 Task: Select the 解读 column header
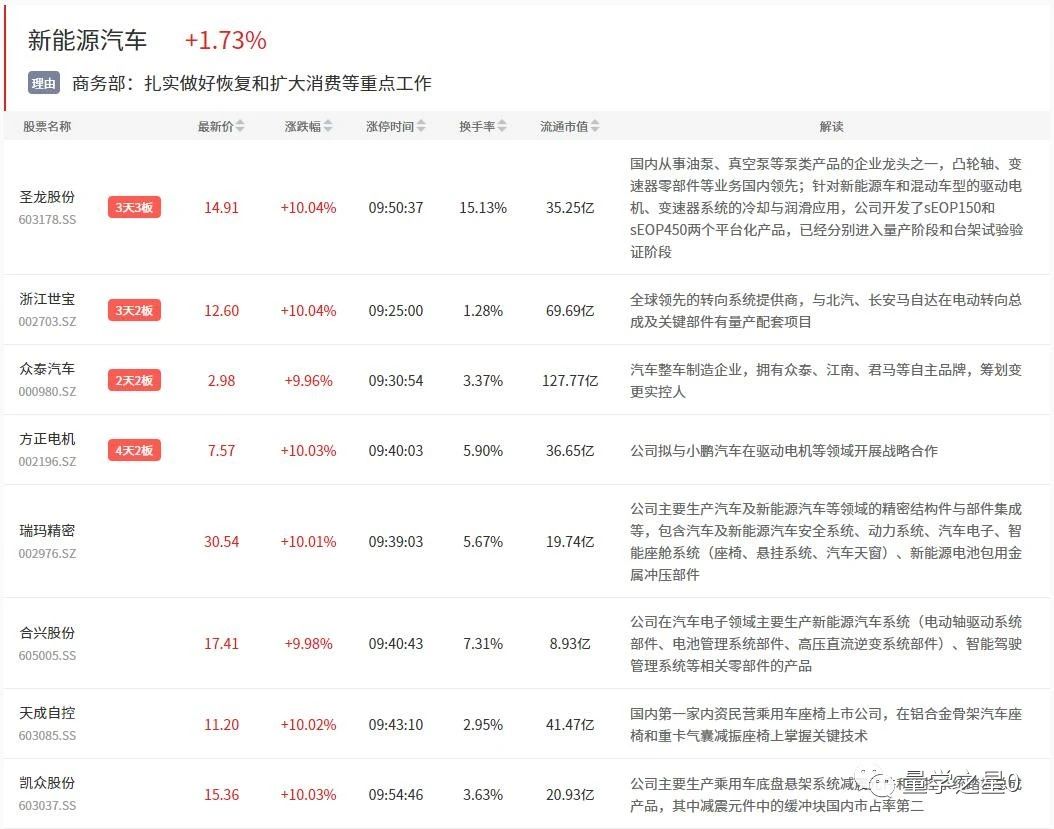pyautogui.click(x=832, y=126)
